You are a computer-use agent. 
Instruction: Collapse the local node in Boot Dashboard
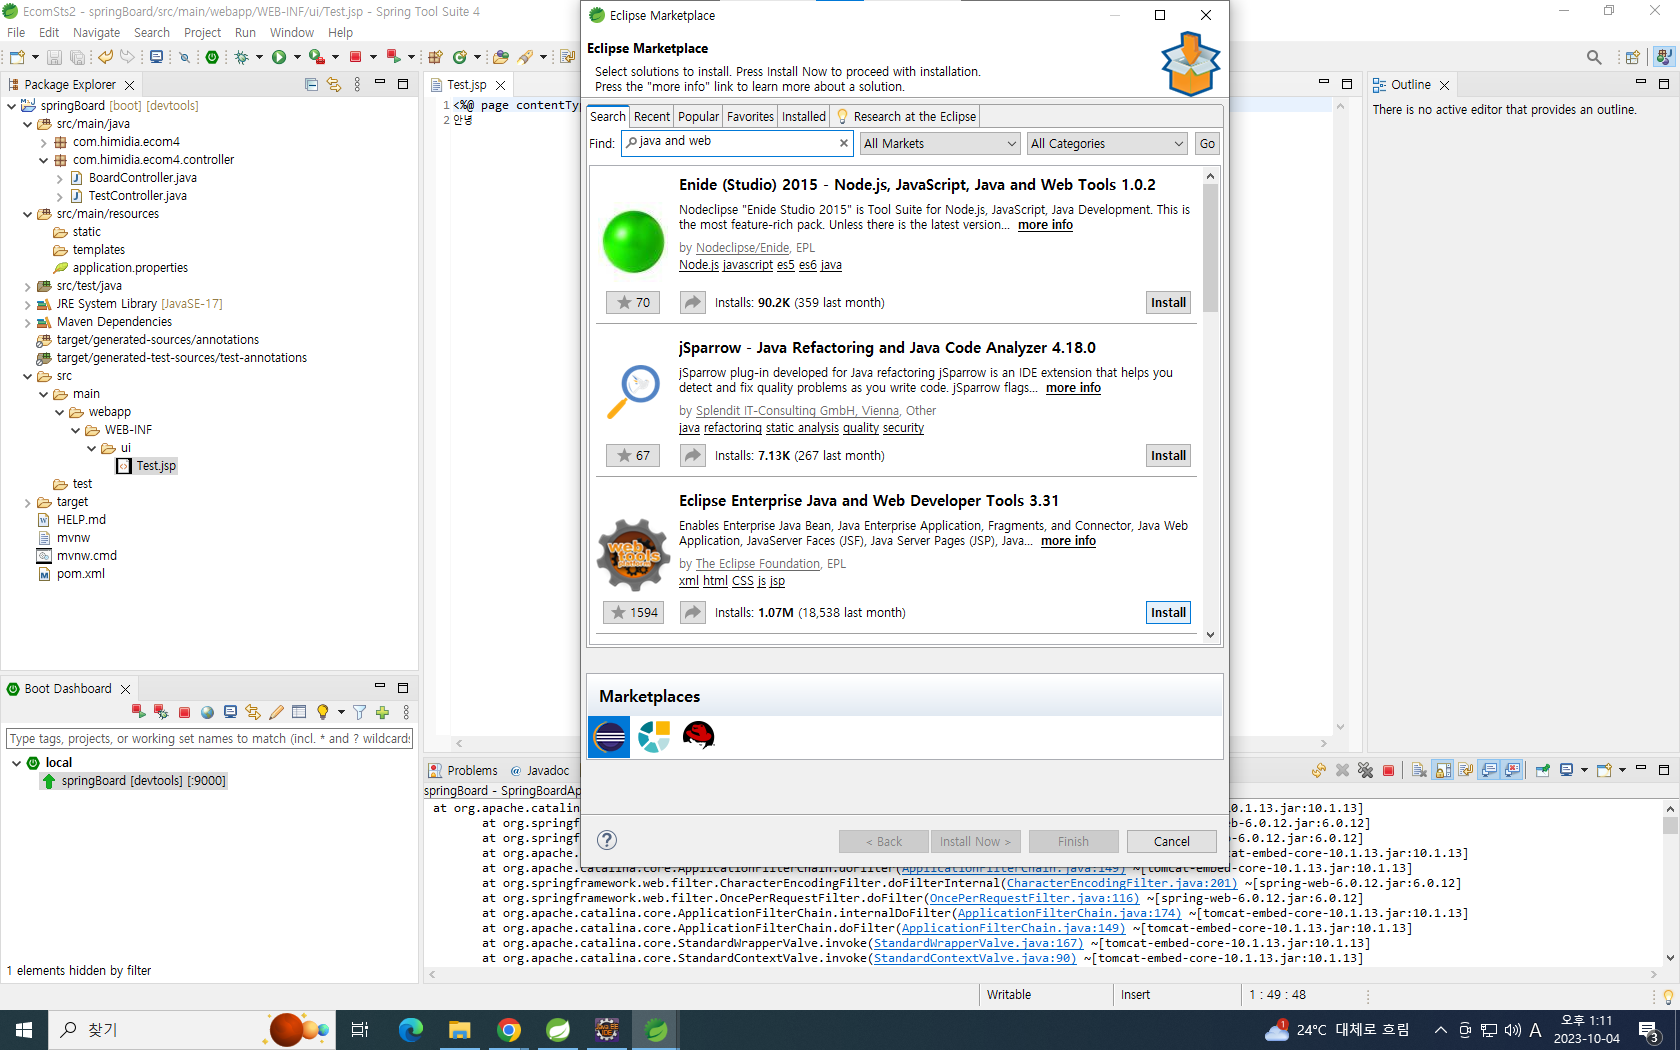point(16,763)
